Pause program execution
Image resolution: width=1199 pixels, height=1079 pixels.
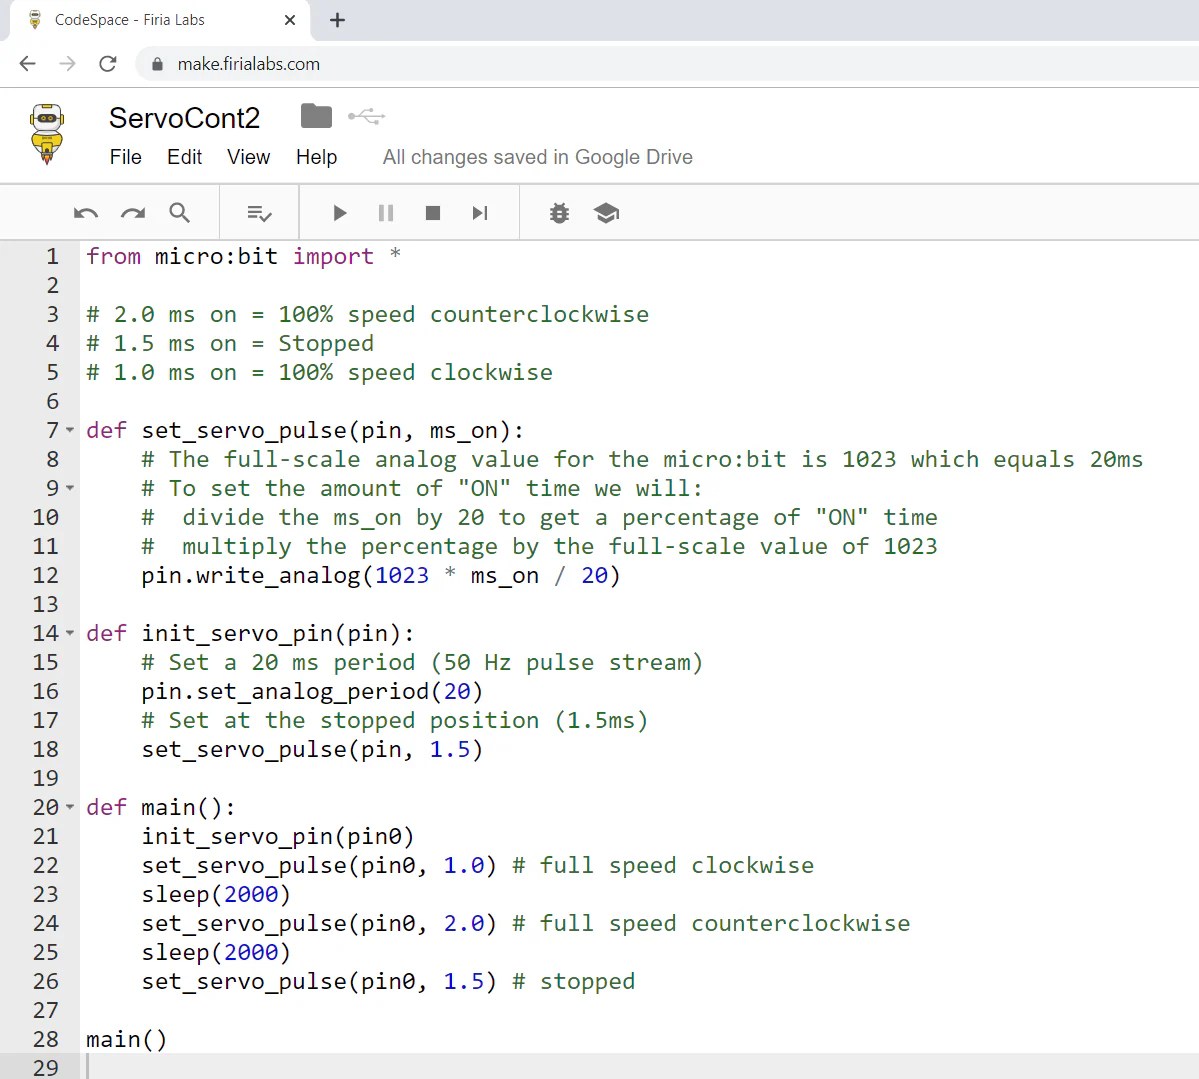[x=386, y=212]
